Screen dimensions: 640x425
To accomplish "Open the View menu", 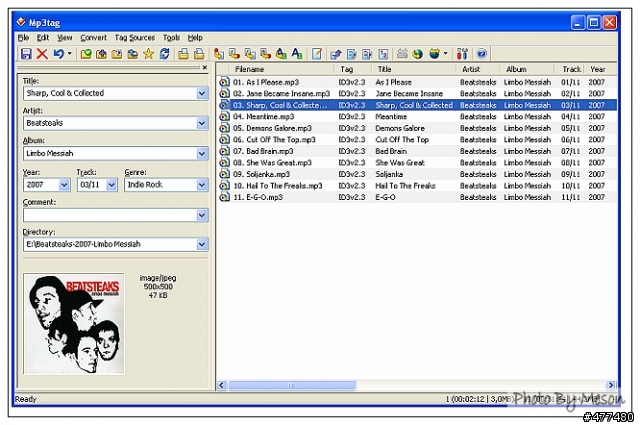I will coord(64,38).
